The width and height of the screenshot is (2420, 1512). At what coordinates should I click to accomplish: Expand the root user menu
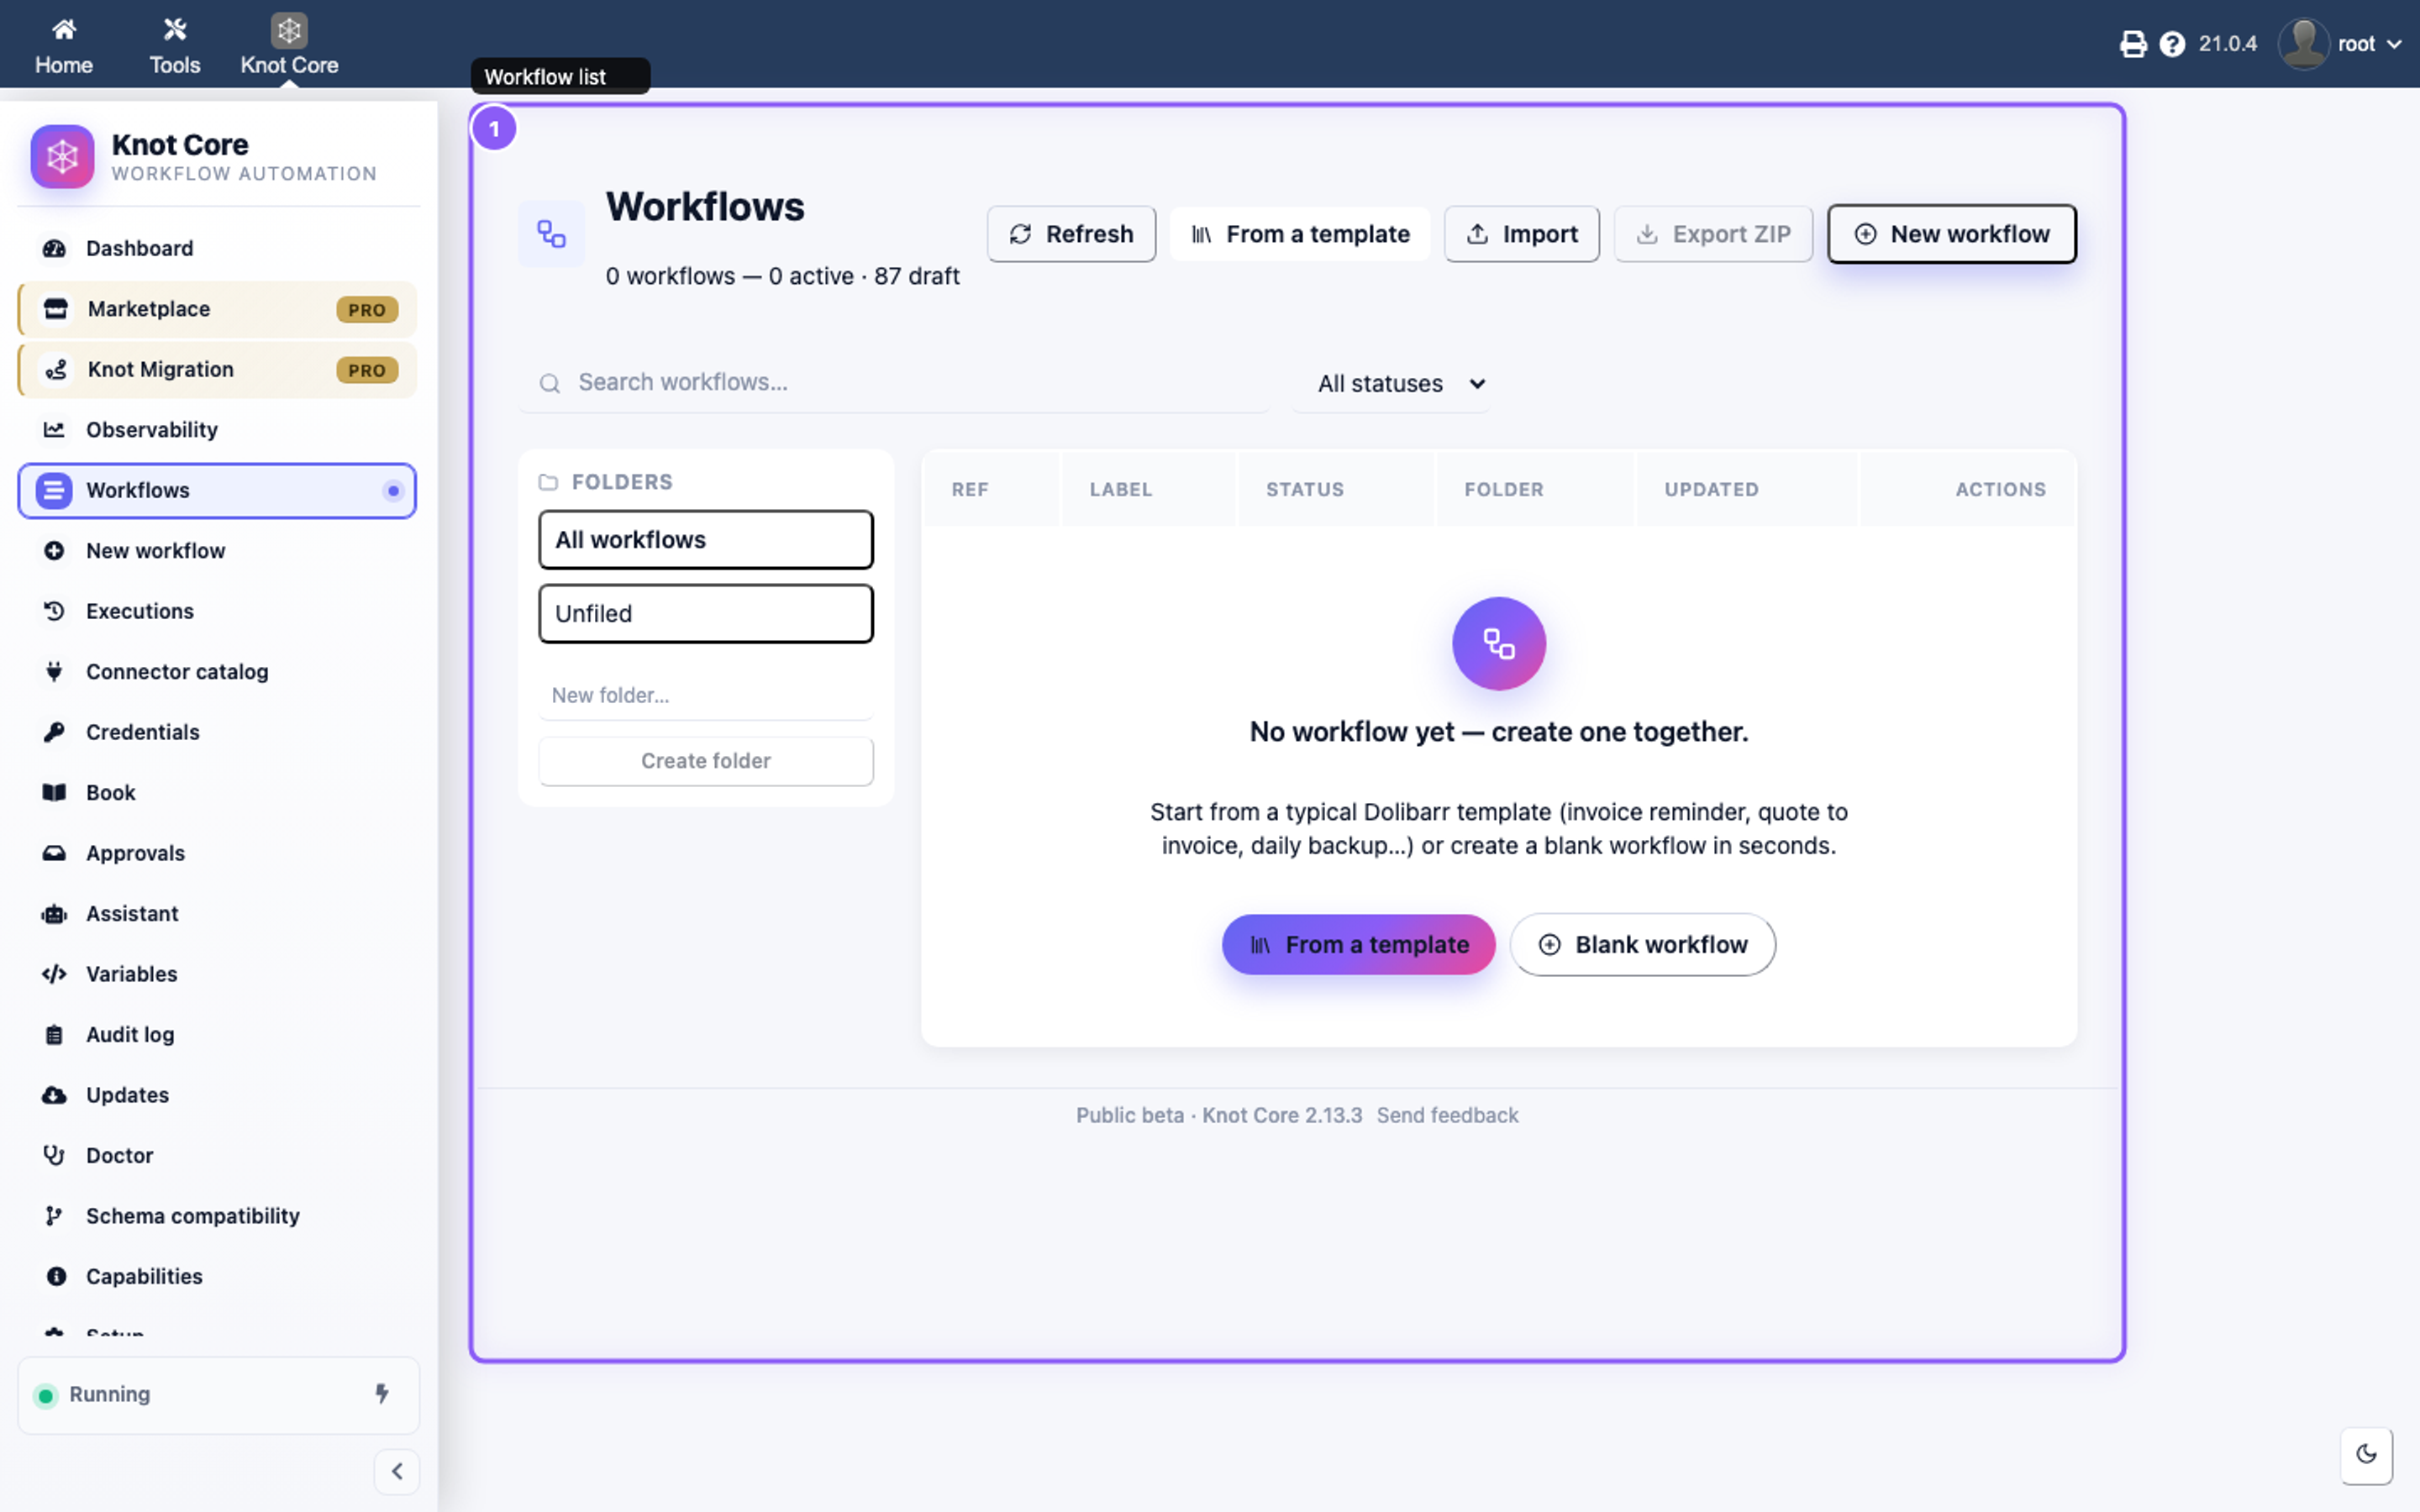[x=2340, y=44]
